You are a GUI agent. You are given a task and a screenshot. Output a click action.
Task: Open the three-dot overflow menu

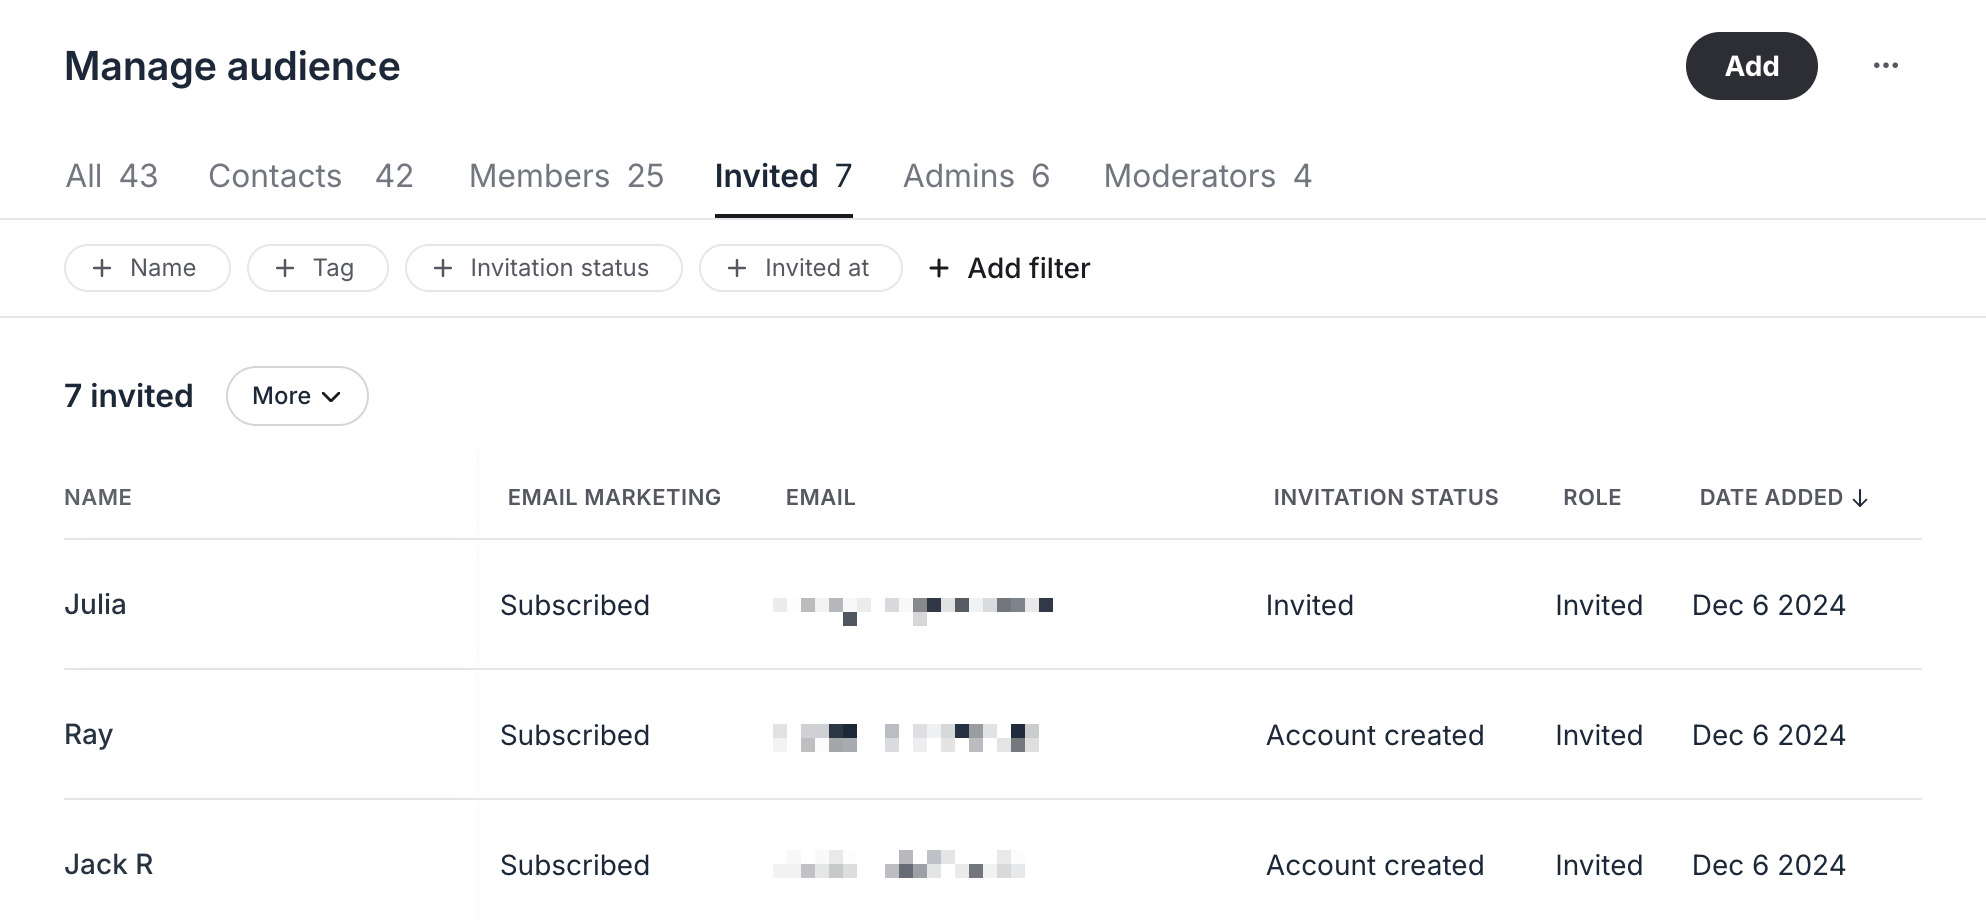tap(1886, 65)
